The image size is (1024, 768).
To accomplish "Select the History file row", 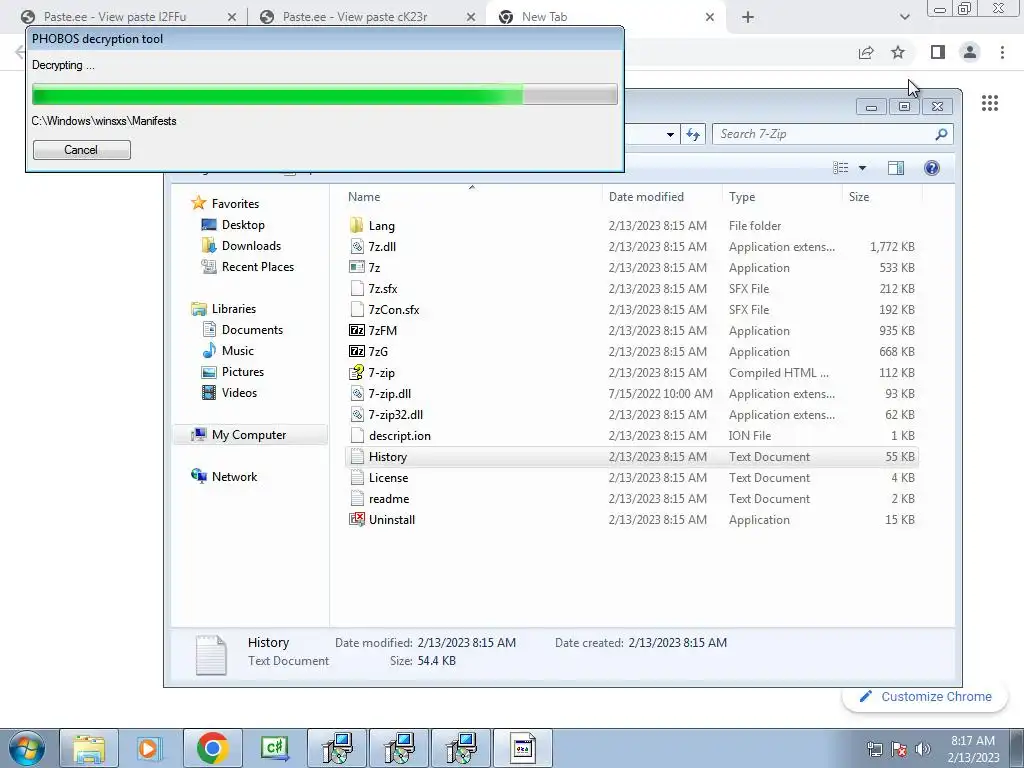I will coord(632,456).
